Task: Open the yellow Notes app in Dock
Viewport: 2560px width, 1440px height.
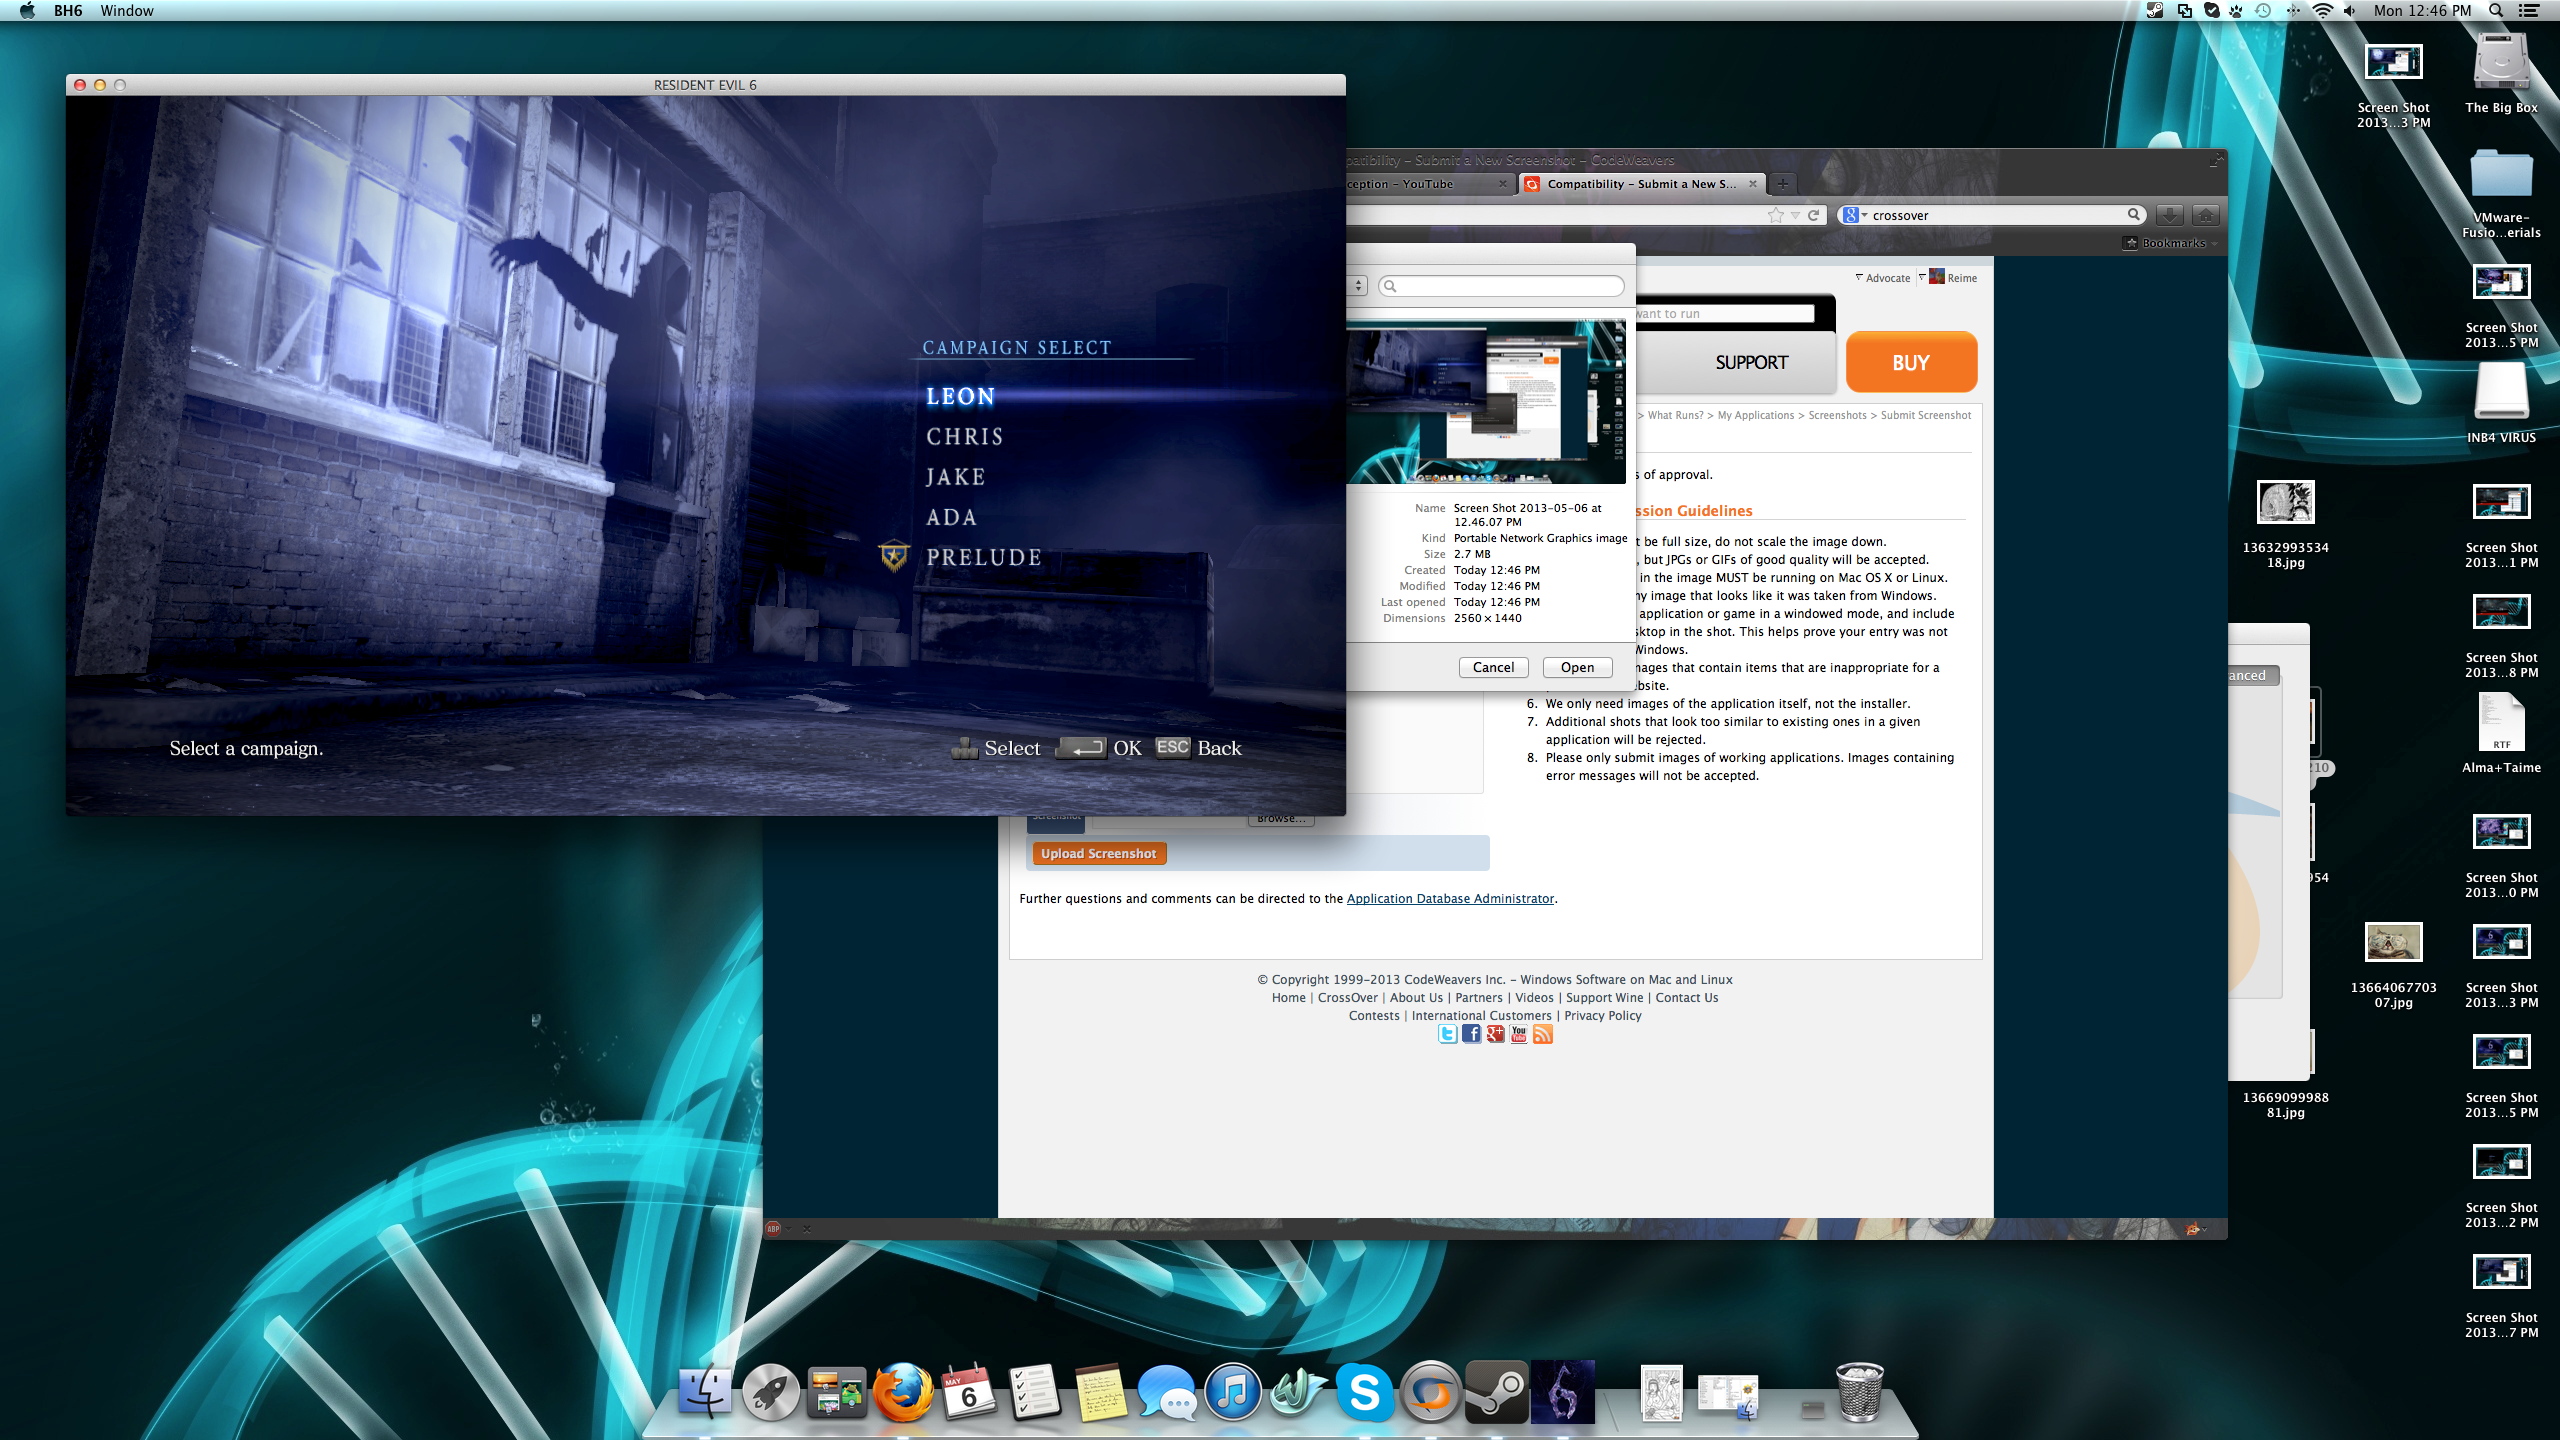Action: coord(1100,1391)
